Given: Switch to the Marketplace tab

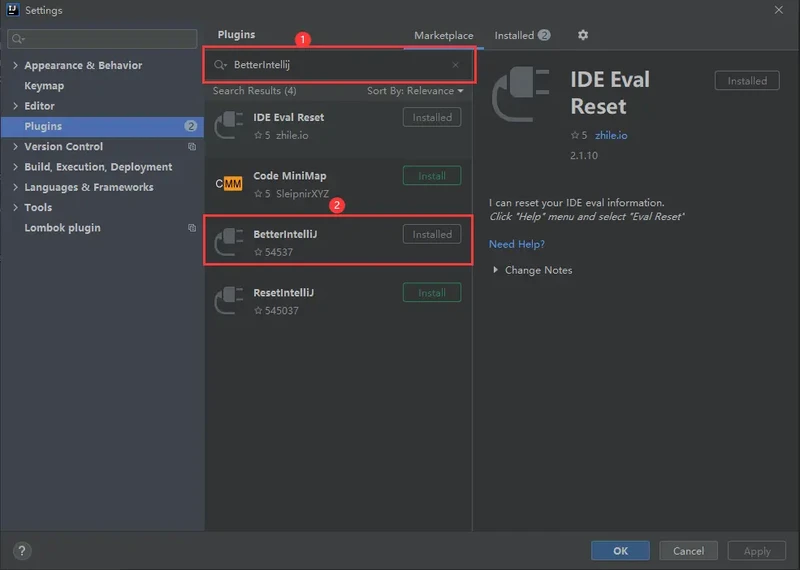Looking at the screenshot, I should pos(444,35).
